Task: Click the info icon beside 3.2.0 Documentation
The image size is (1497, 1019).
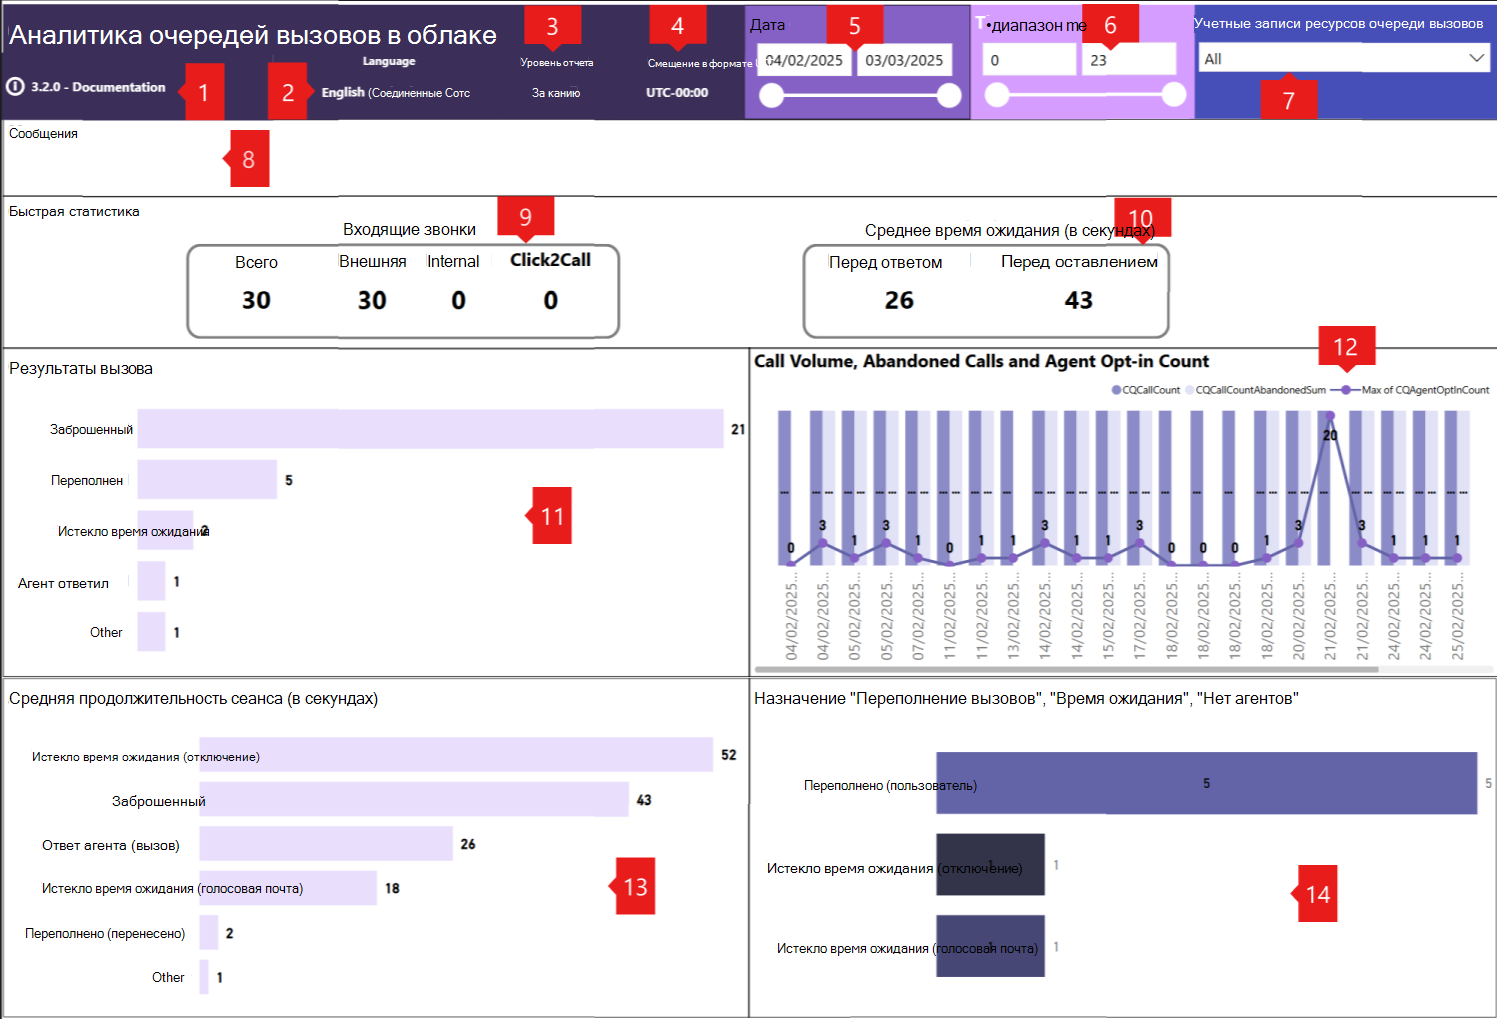Action: pyautogui.click(x=15, y=87)
